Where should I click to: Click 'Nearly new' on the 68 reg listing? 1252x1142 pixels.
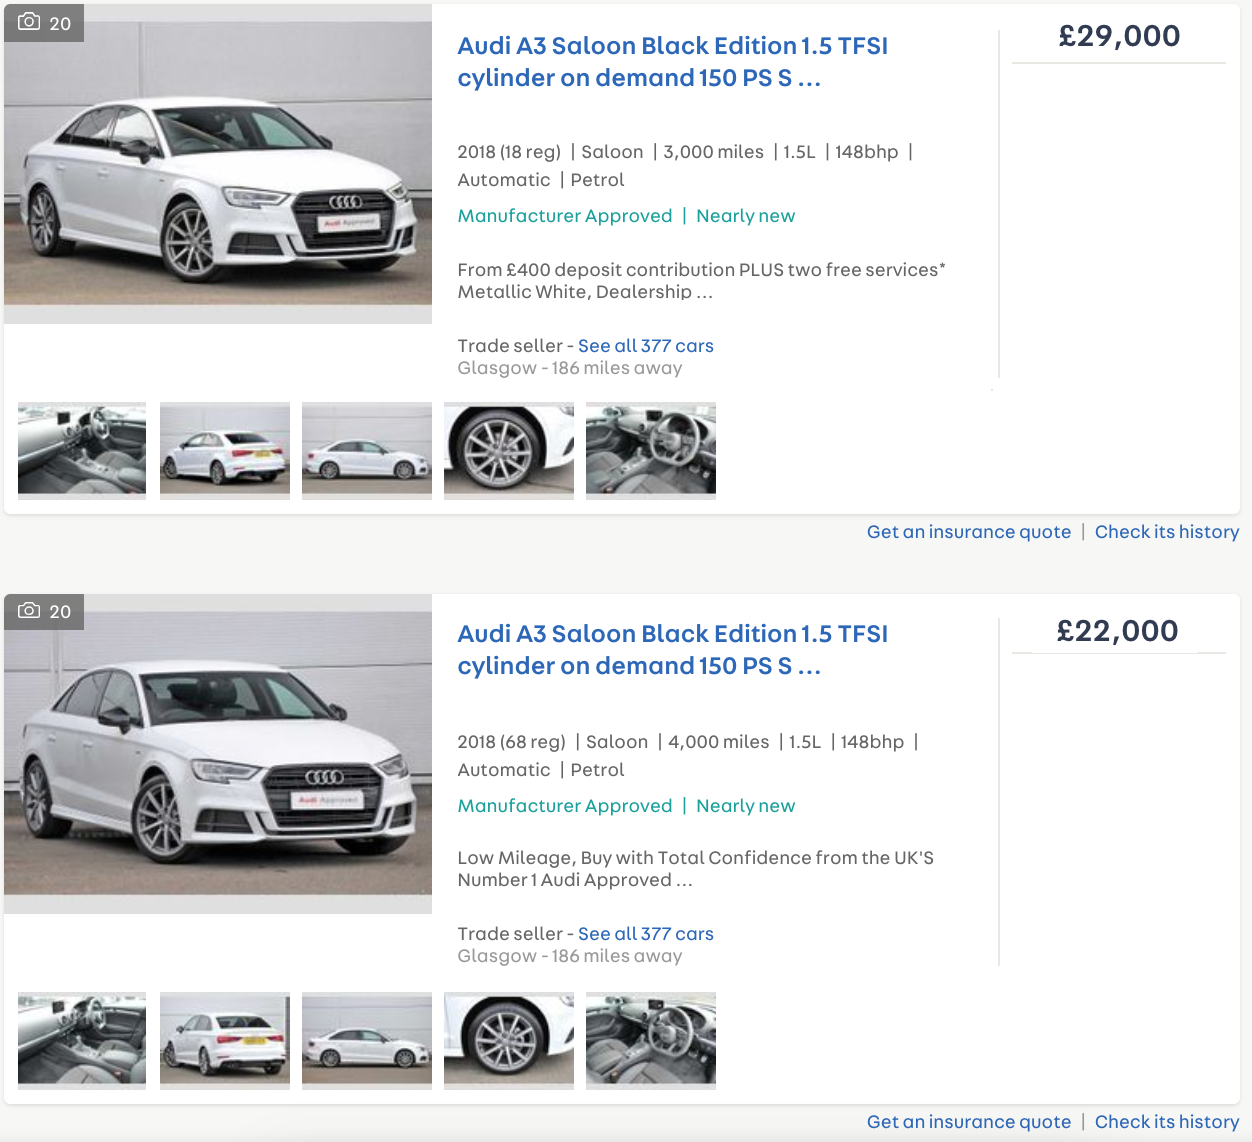pos(746,806)
